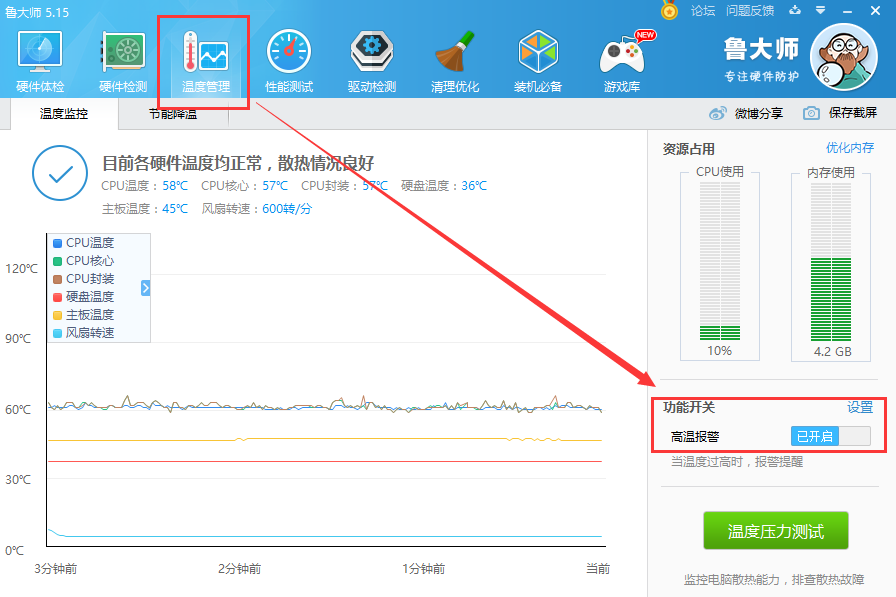Collapse the temperature legend panel arrow
Screen dimensions: 896x597
coord(145,288)
